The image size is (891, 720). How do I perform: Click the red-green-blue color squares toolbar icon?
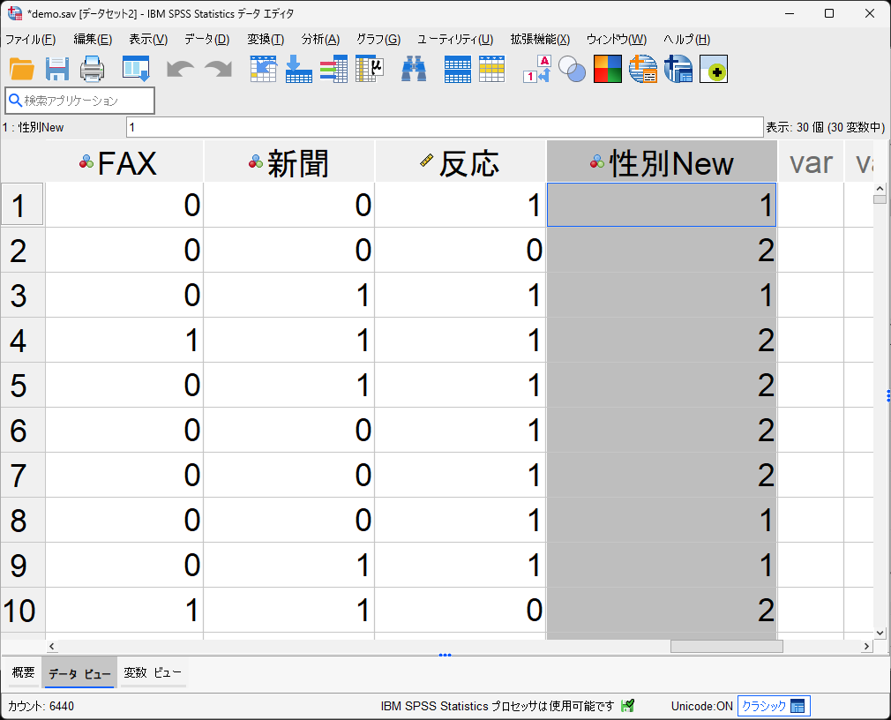607,69
